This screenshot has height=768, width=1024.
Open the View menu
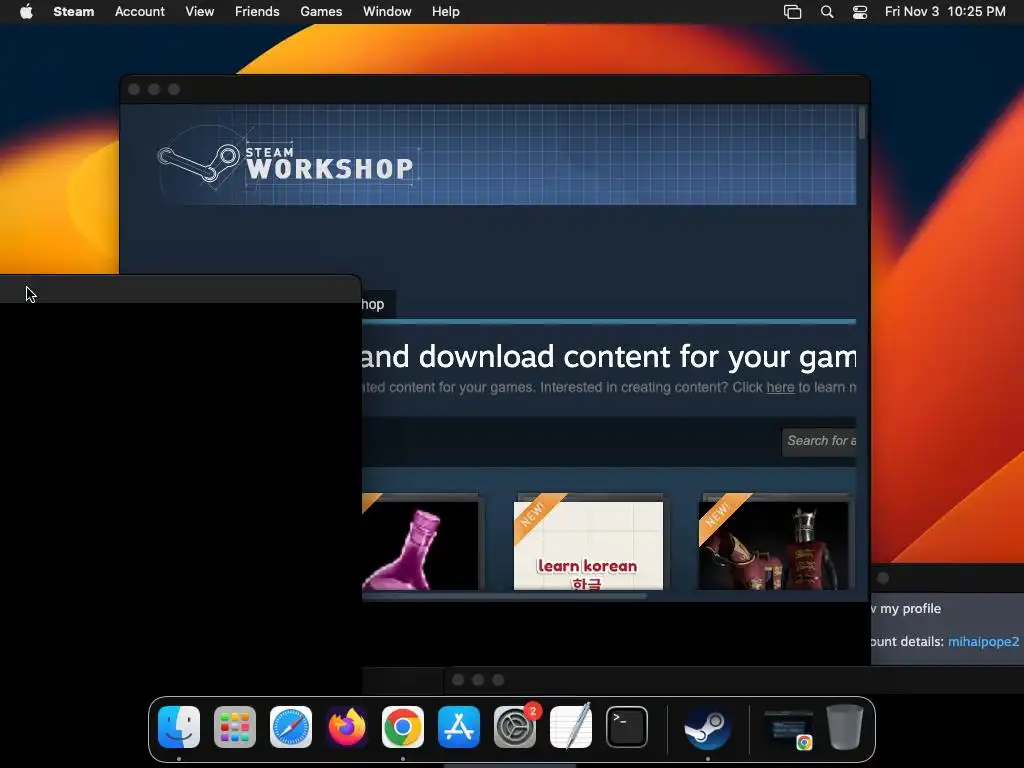(199, 11)
